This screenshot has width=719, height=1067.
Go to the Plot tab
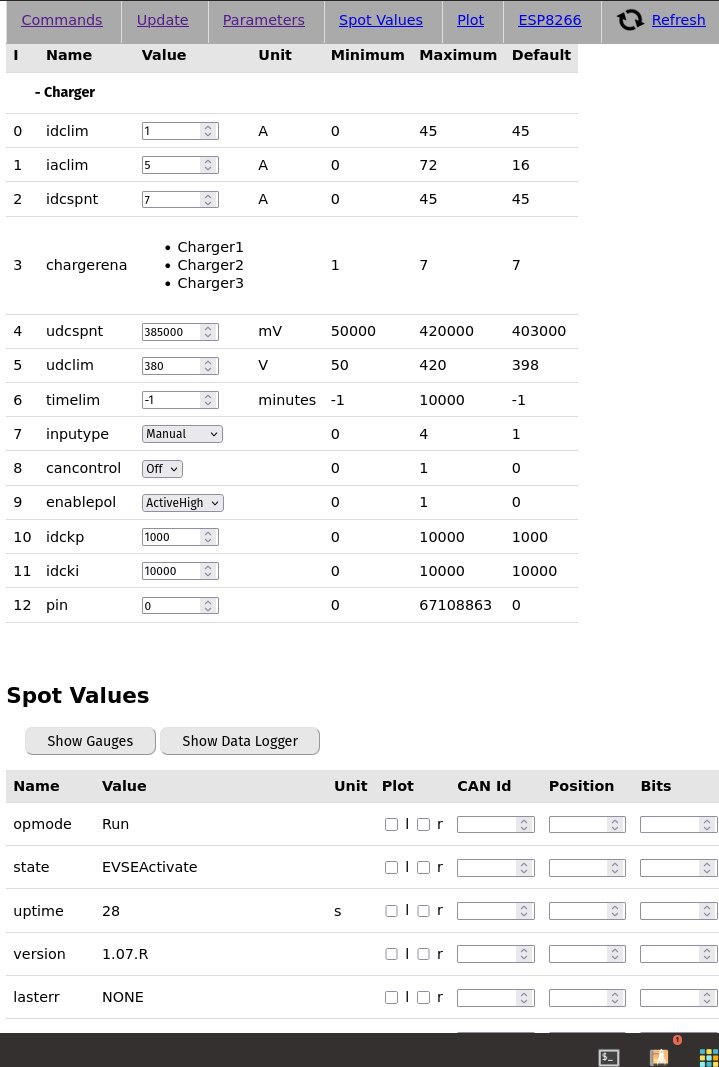coord(470,20)
